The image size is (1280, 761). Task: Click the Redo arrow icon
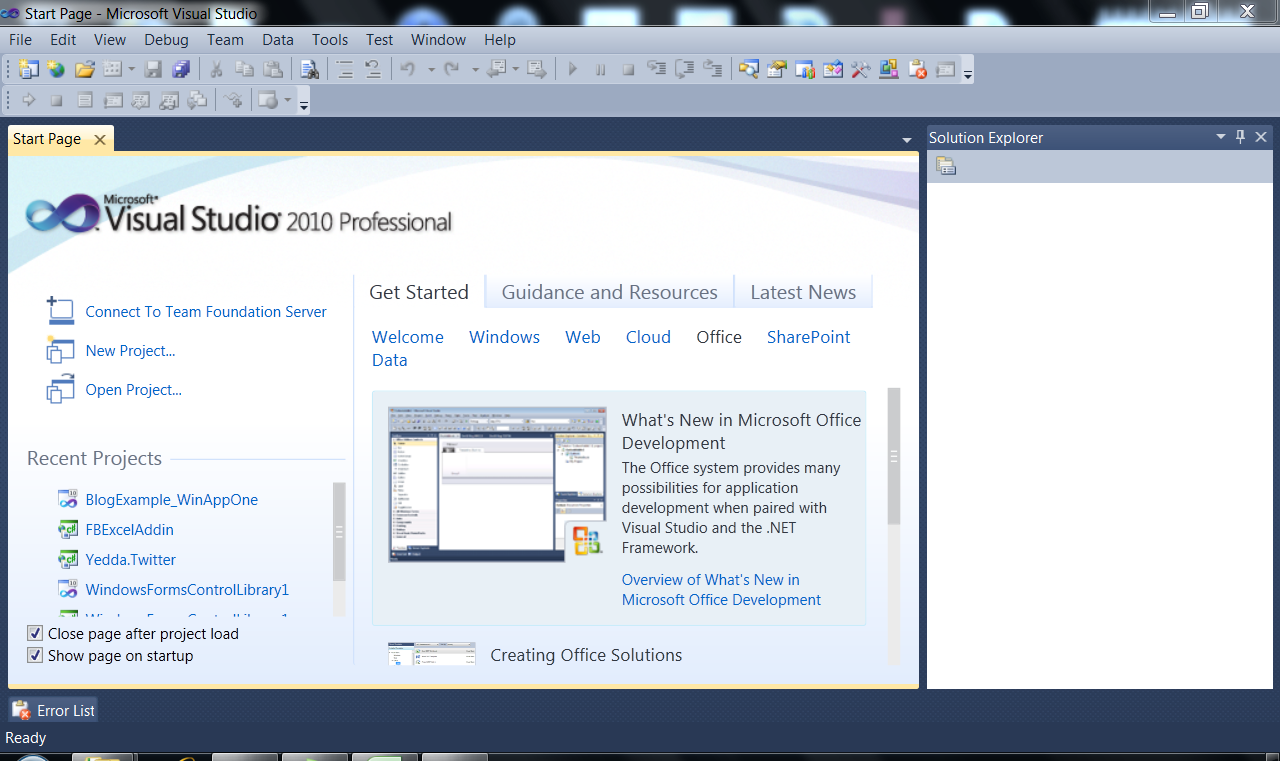pyautogui.click(x=451, y=69)
